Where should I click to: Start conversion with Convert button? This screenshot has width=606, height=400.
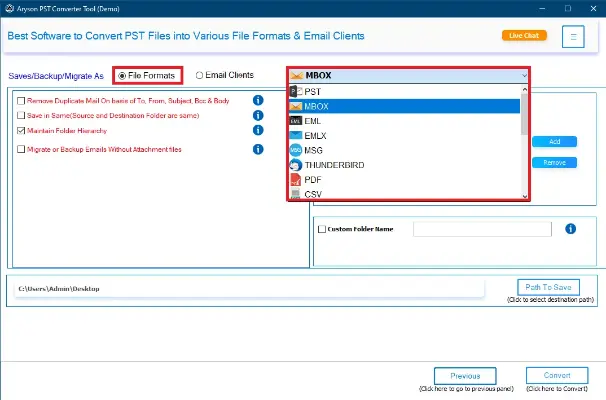coord(557,375)
